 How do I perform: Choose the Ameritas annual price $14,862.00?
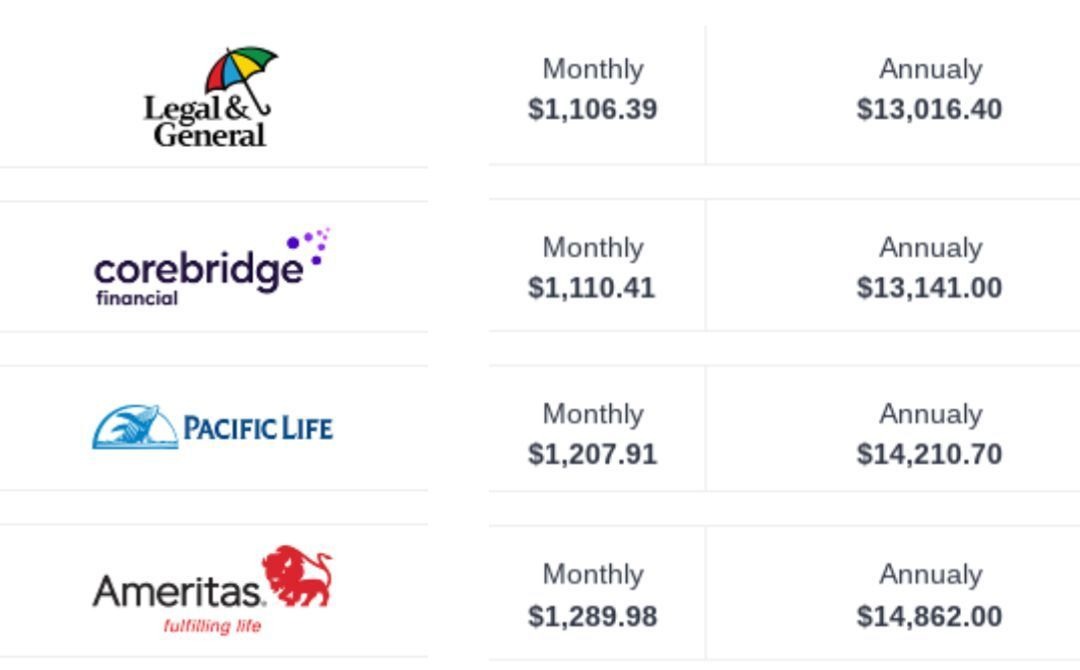pyautogui.click(x=929, y=616)
